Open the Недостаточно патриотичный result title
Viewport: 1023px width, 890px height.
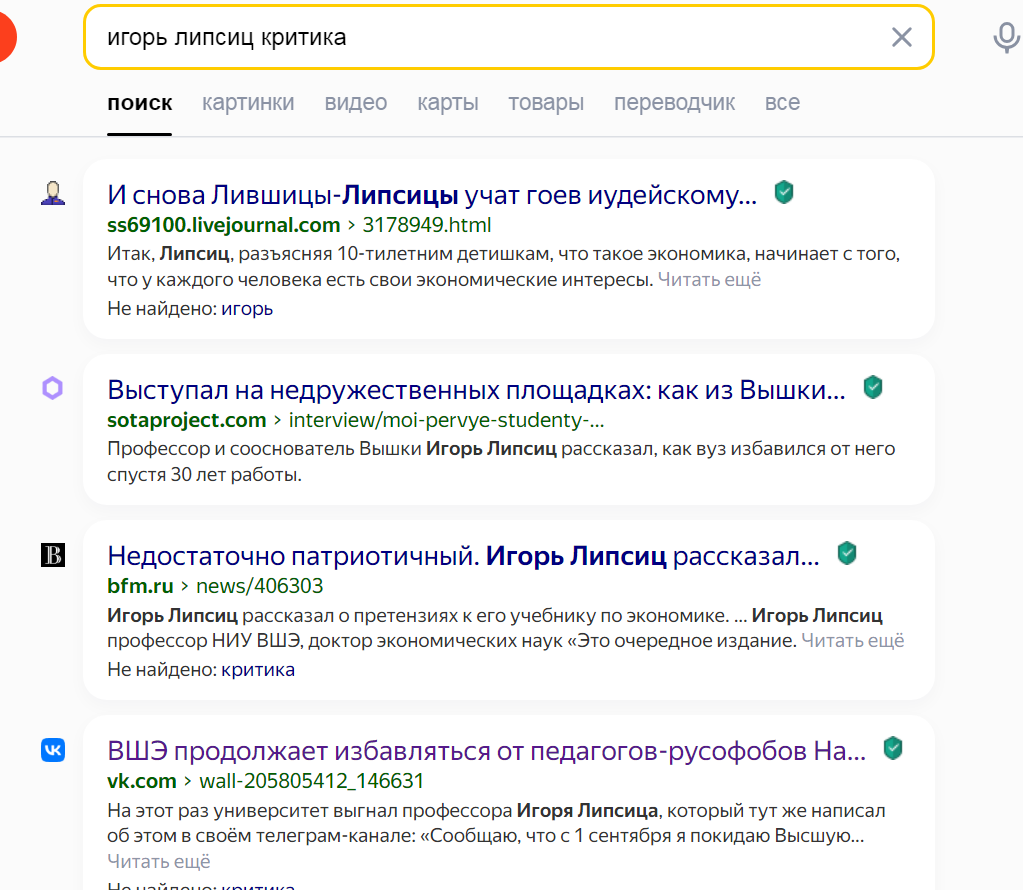[463, 555]
